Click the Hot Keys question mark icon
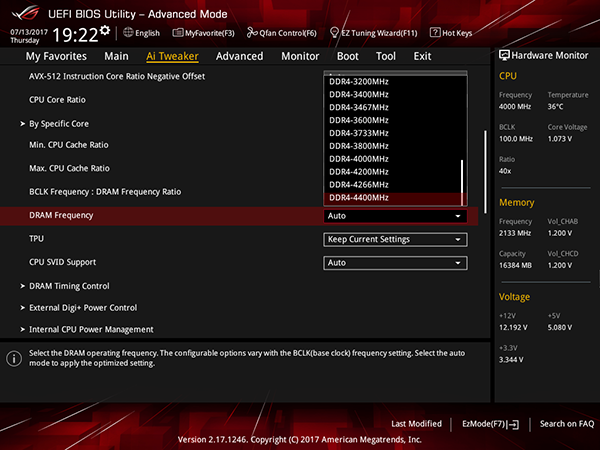 point(435,33)
